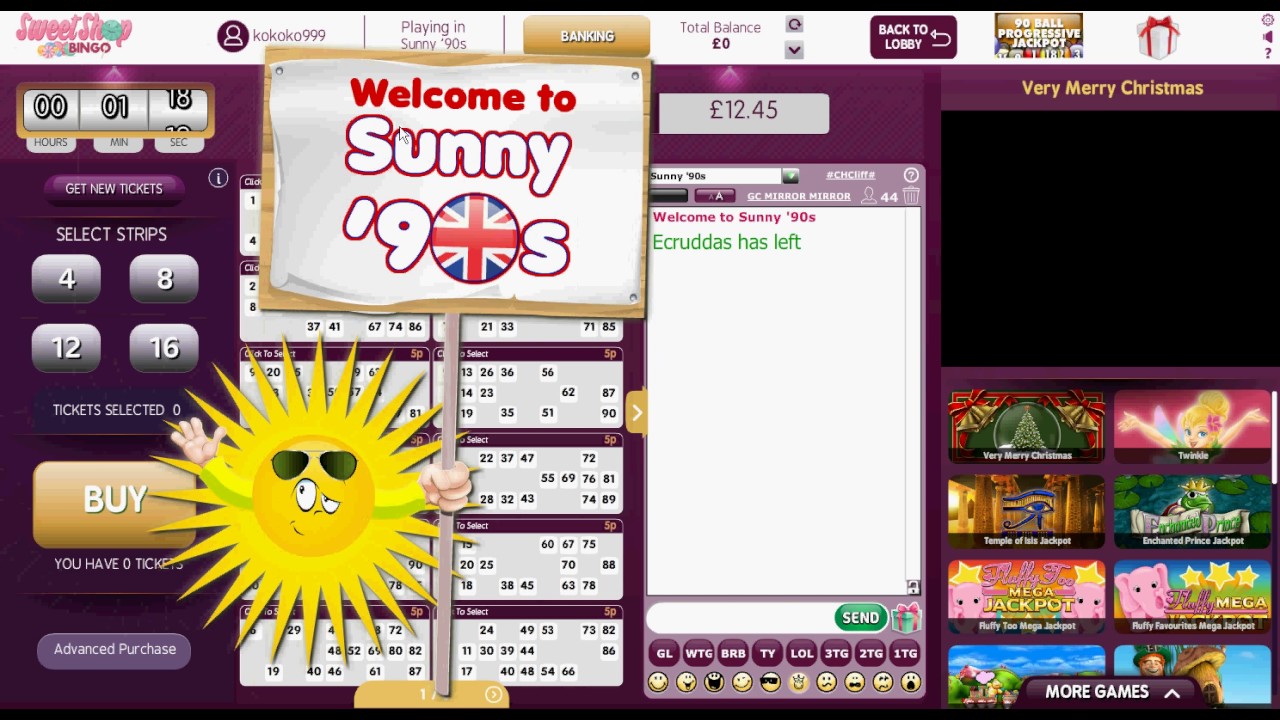Screen dimensions: 1280x720
Task: Send the chat message
Action: point(860,618)
